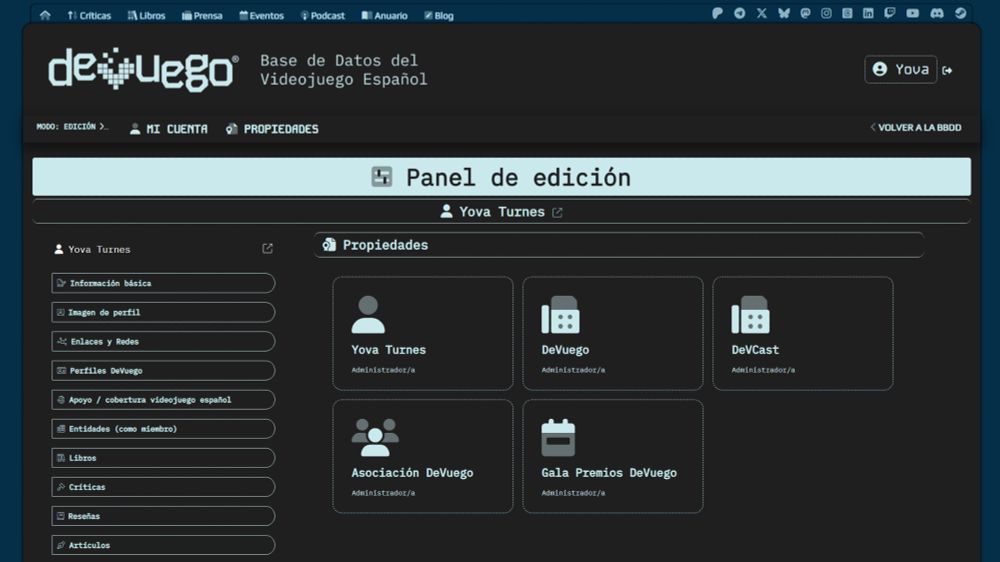Click Administrador/a label on DeVCast card

pos(763,370)
